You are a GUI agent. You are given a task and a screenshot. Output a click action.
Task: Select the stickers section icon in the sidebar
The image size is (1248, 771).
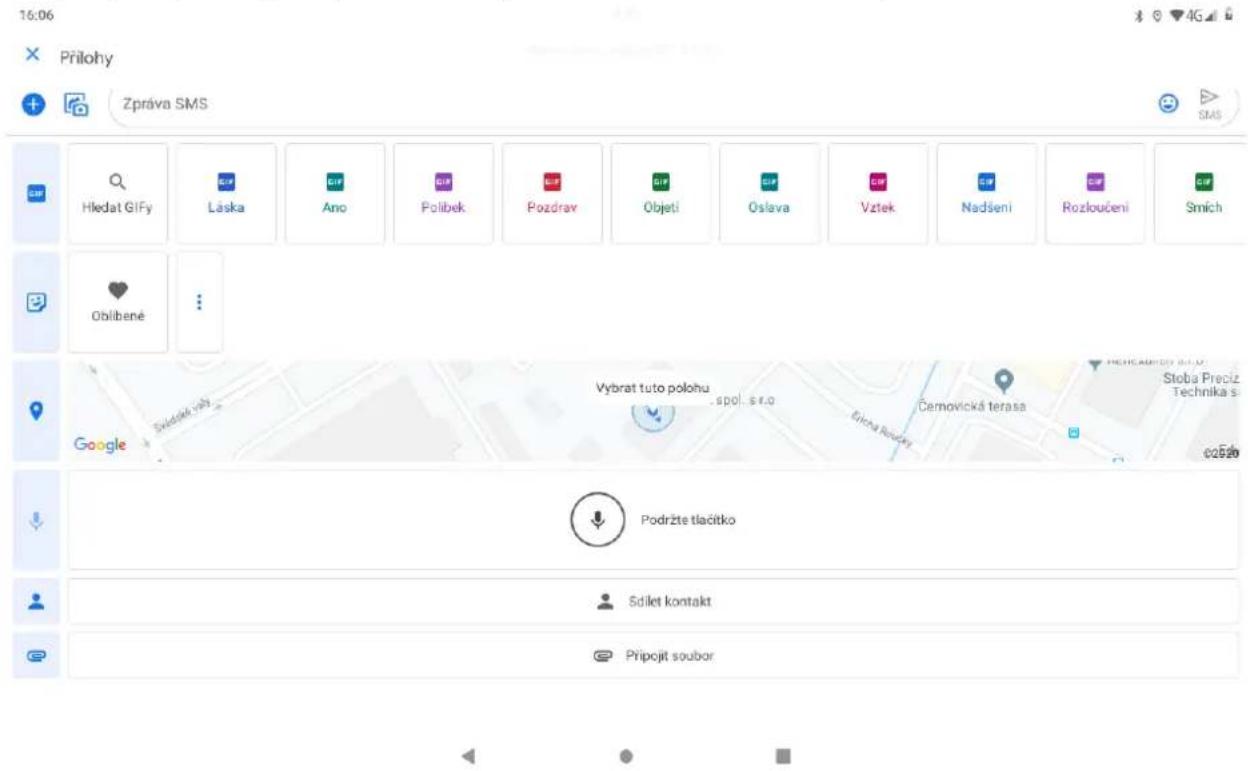click(x=35, y=301)
